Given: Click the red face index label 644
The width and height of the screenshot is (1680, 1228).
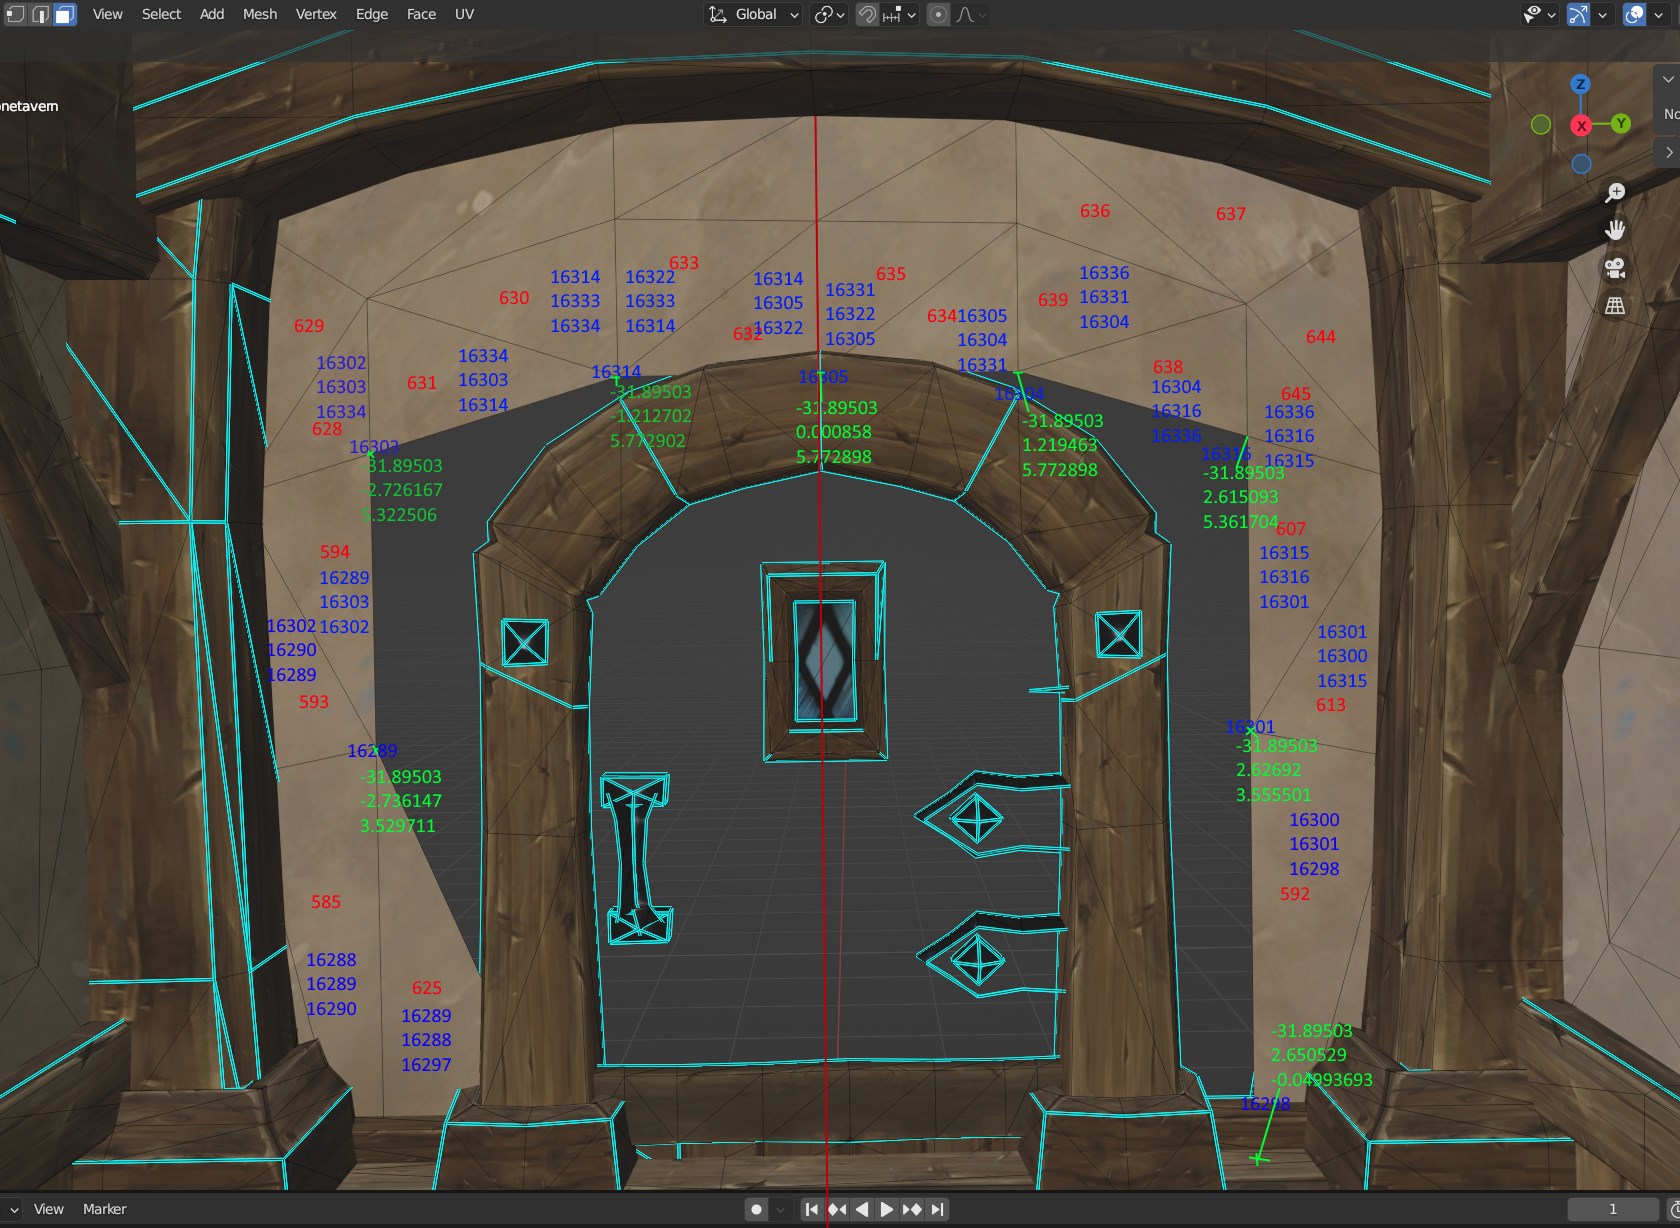Looking at the screenshot, I should coord(1321,337).
